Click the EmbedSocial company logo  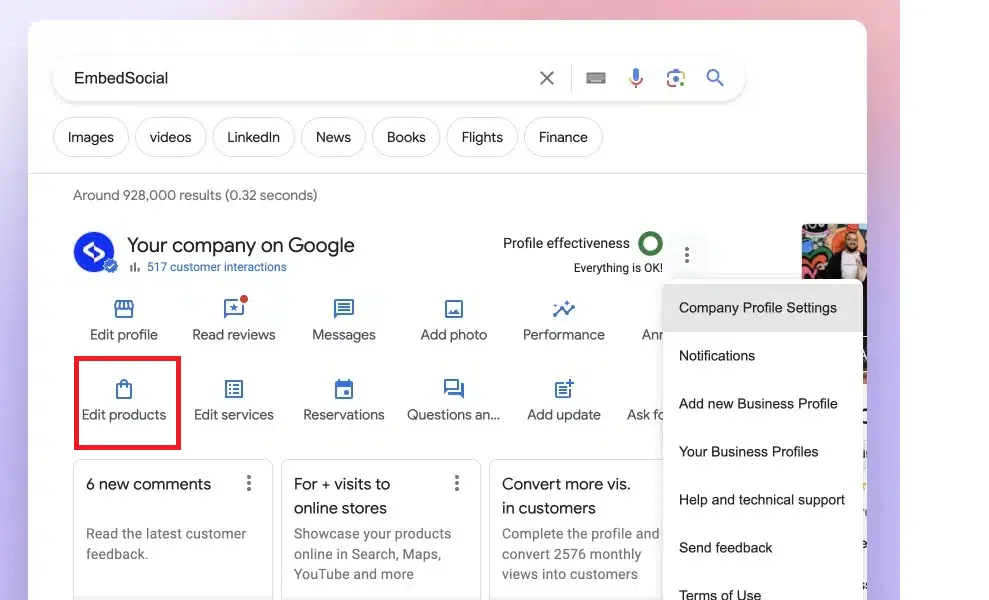coord(94,252)
